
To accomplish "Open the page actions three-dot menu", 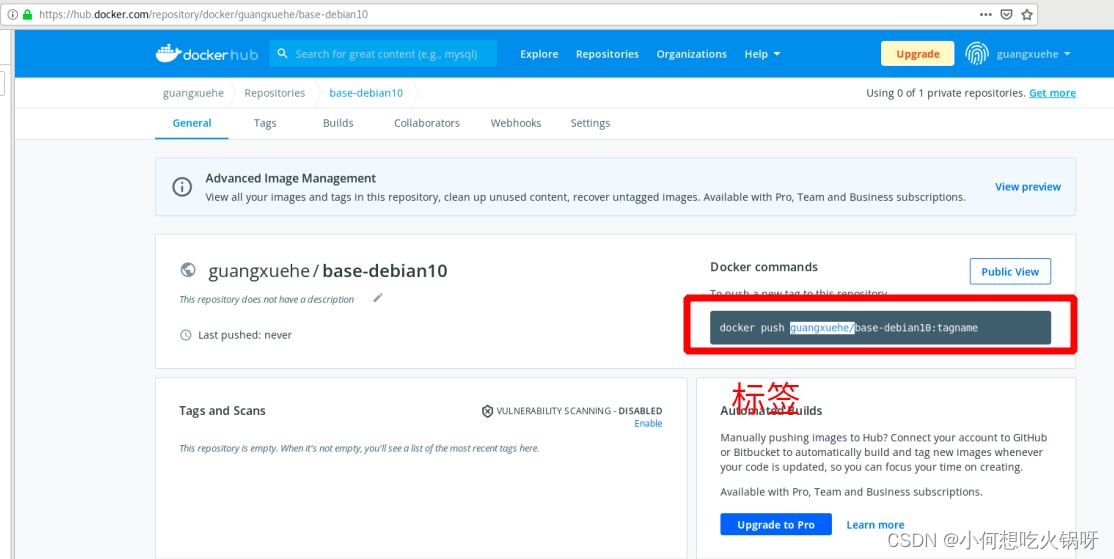I will [985, 14].
